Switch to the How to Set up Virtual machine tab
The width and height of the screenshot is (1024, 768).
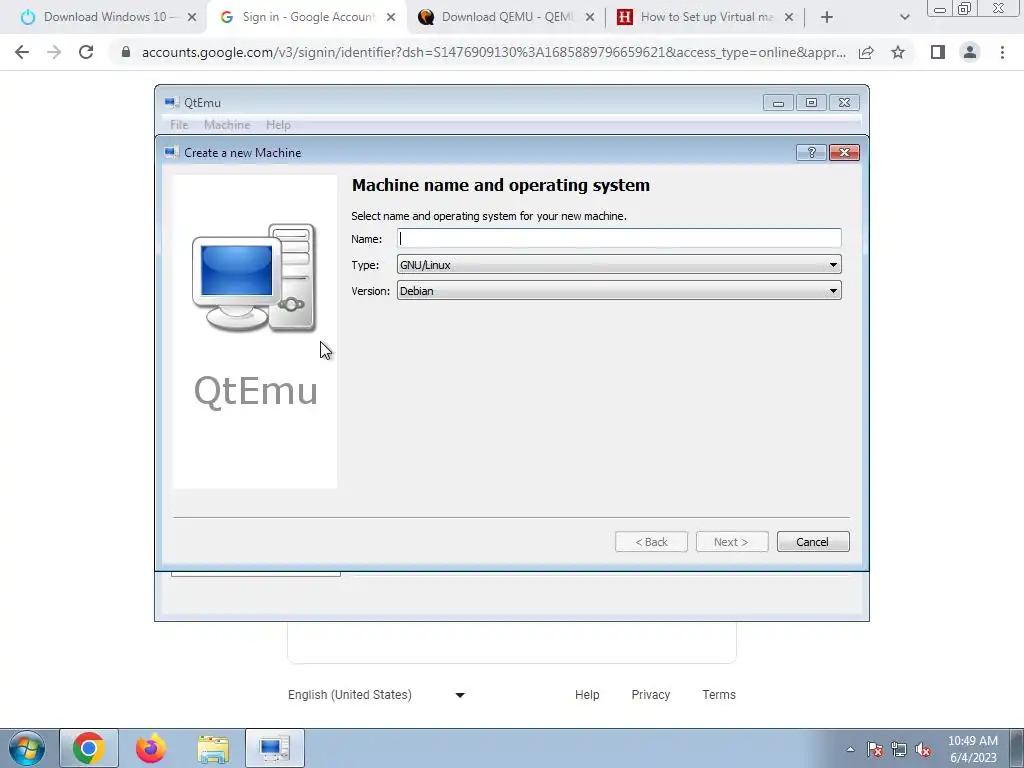[x=705, y=17]
